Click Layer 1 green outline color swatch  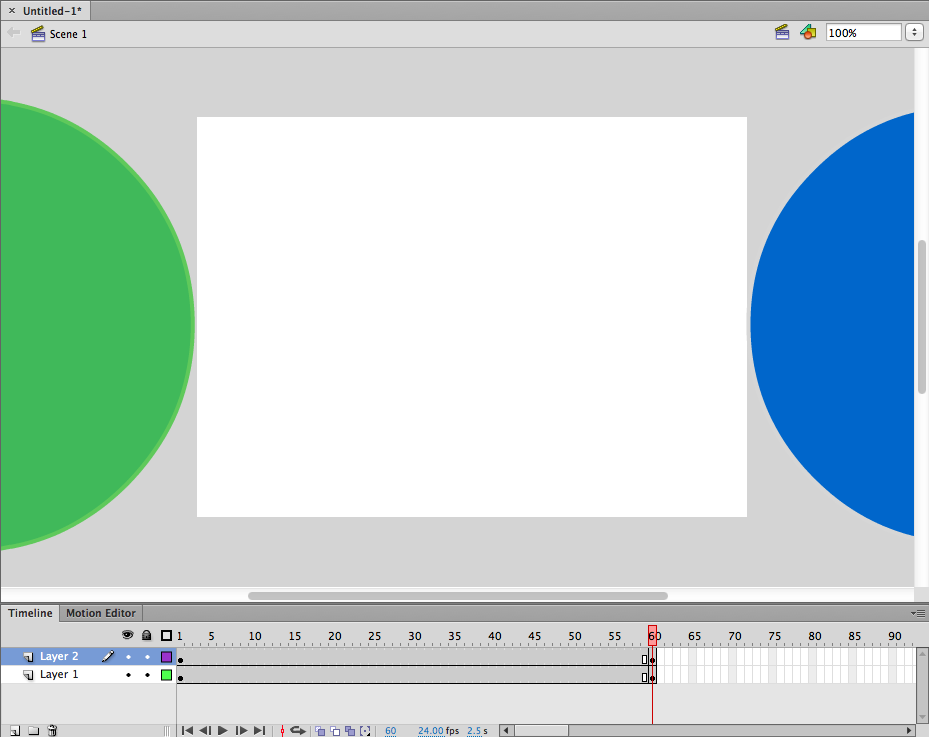click(x=166, y=675)
